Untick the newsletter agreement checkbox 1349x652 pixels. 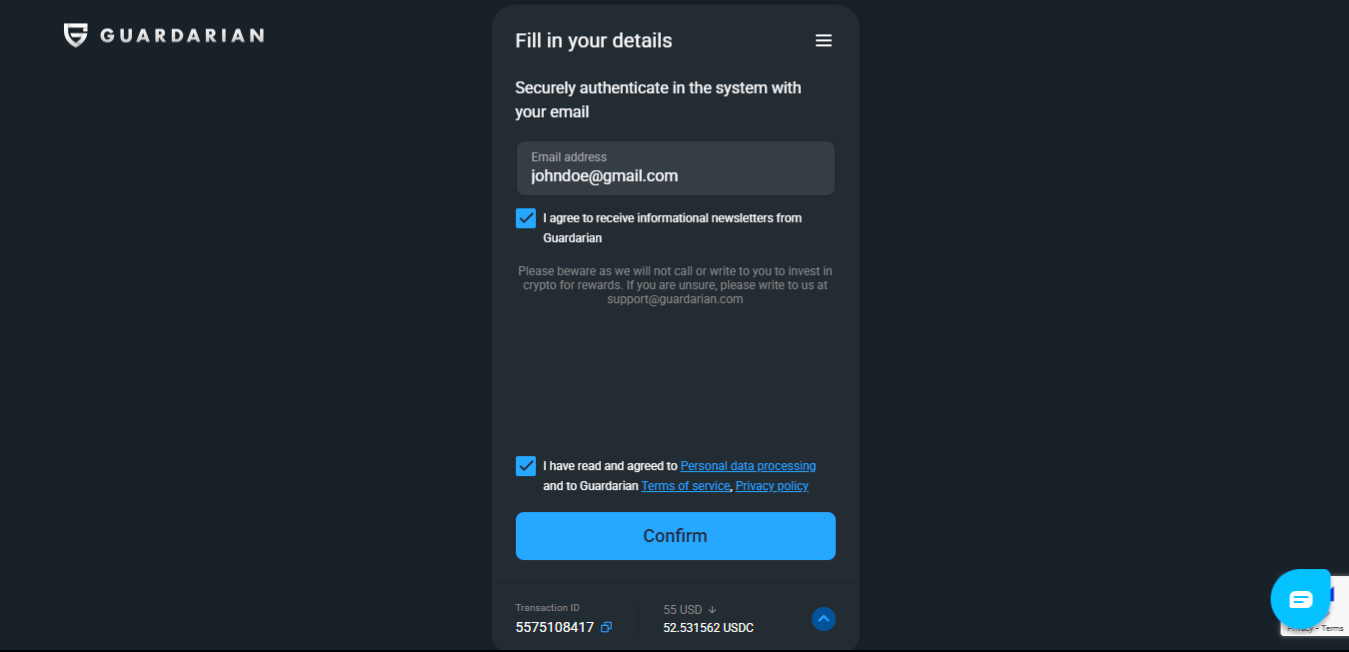(x=526, y=218)
